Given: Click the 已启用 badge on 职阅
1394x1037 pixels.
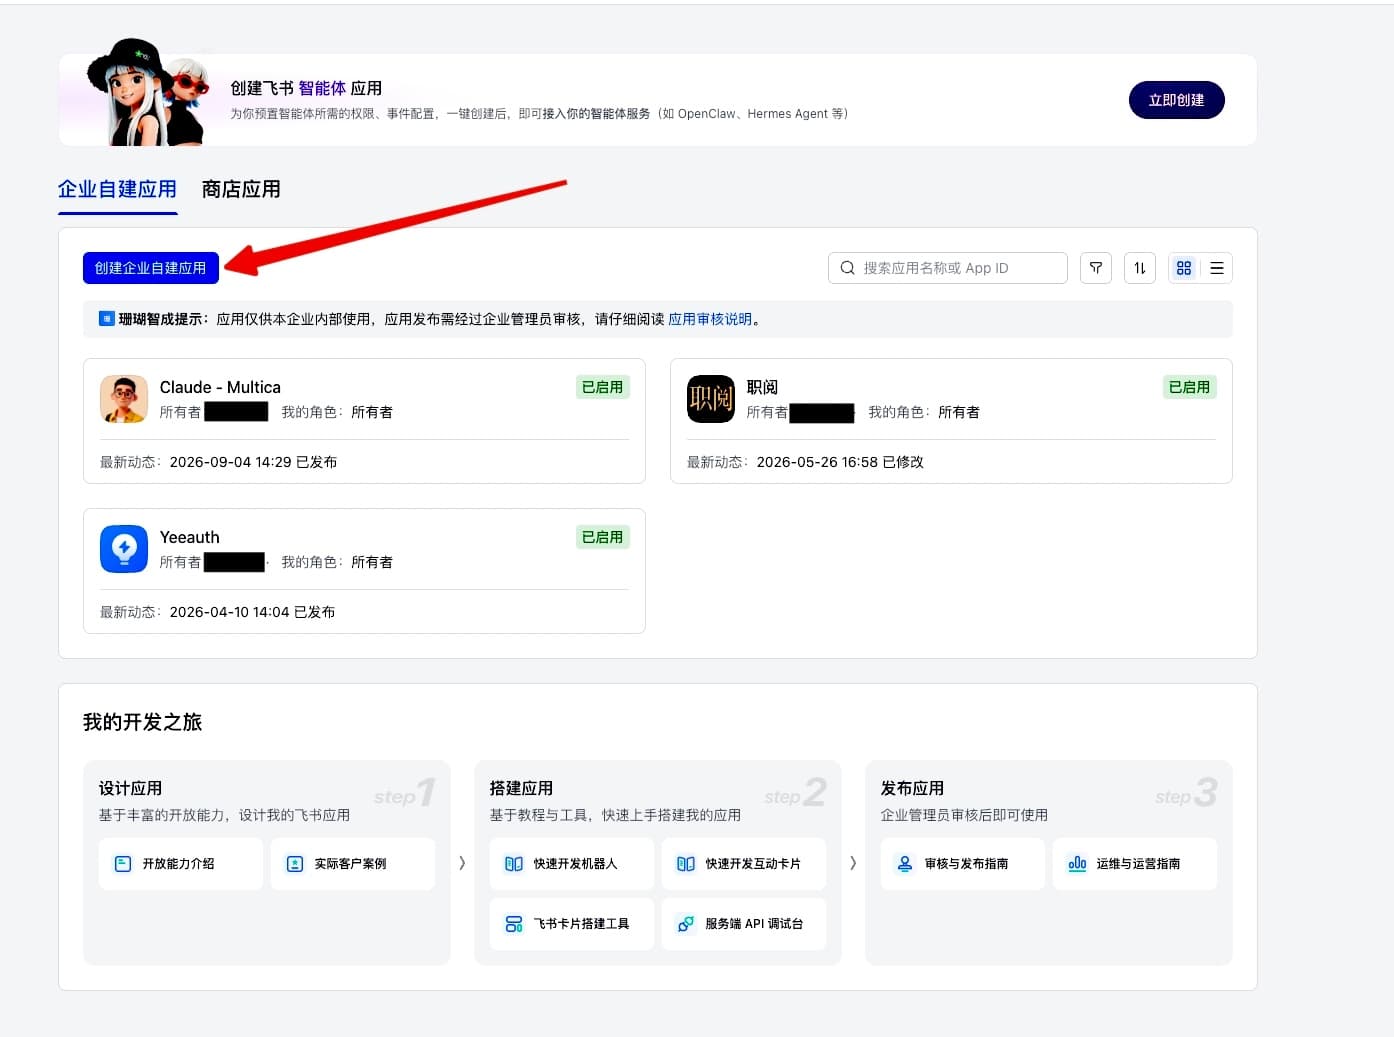Looking at the screenshot, I should click(1190, 387).
